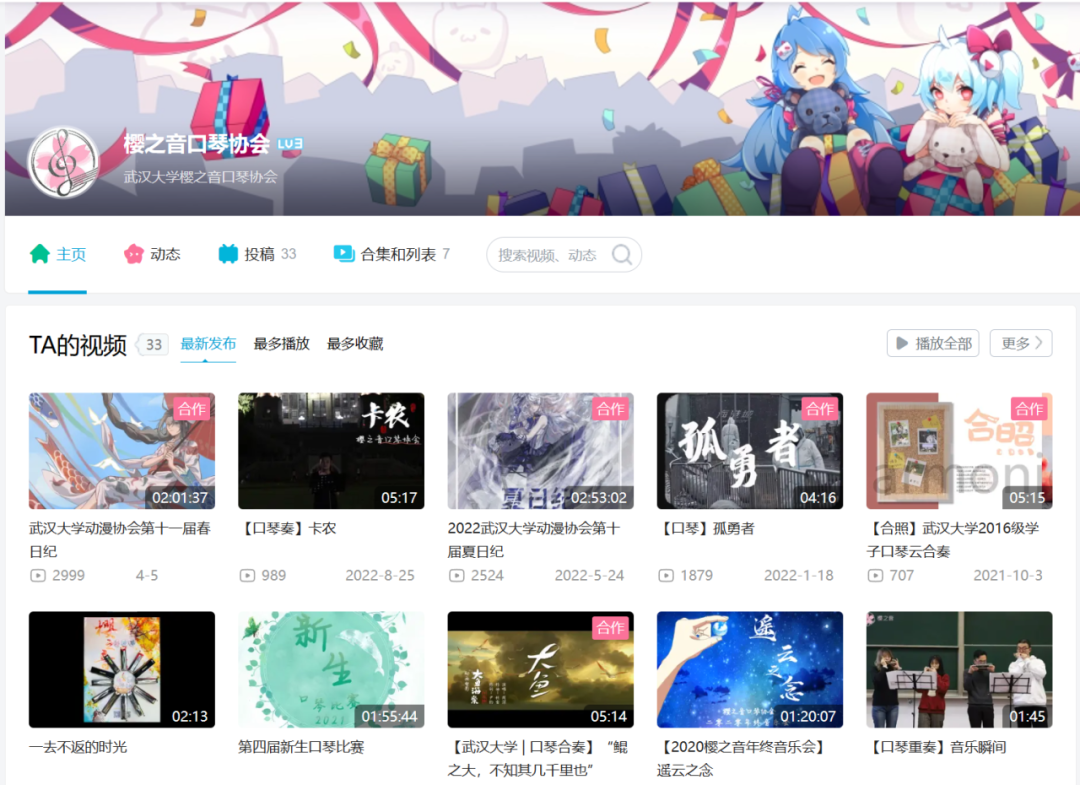Click the search magnifier icon

[622, 255]
